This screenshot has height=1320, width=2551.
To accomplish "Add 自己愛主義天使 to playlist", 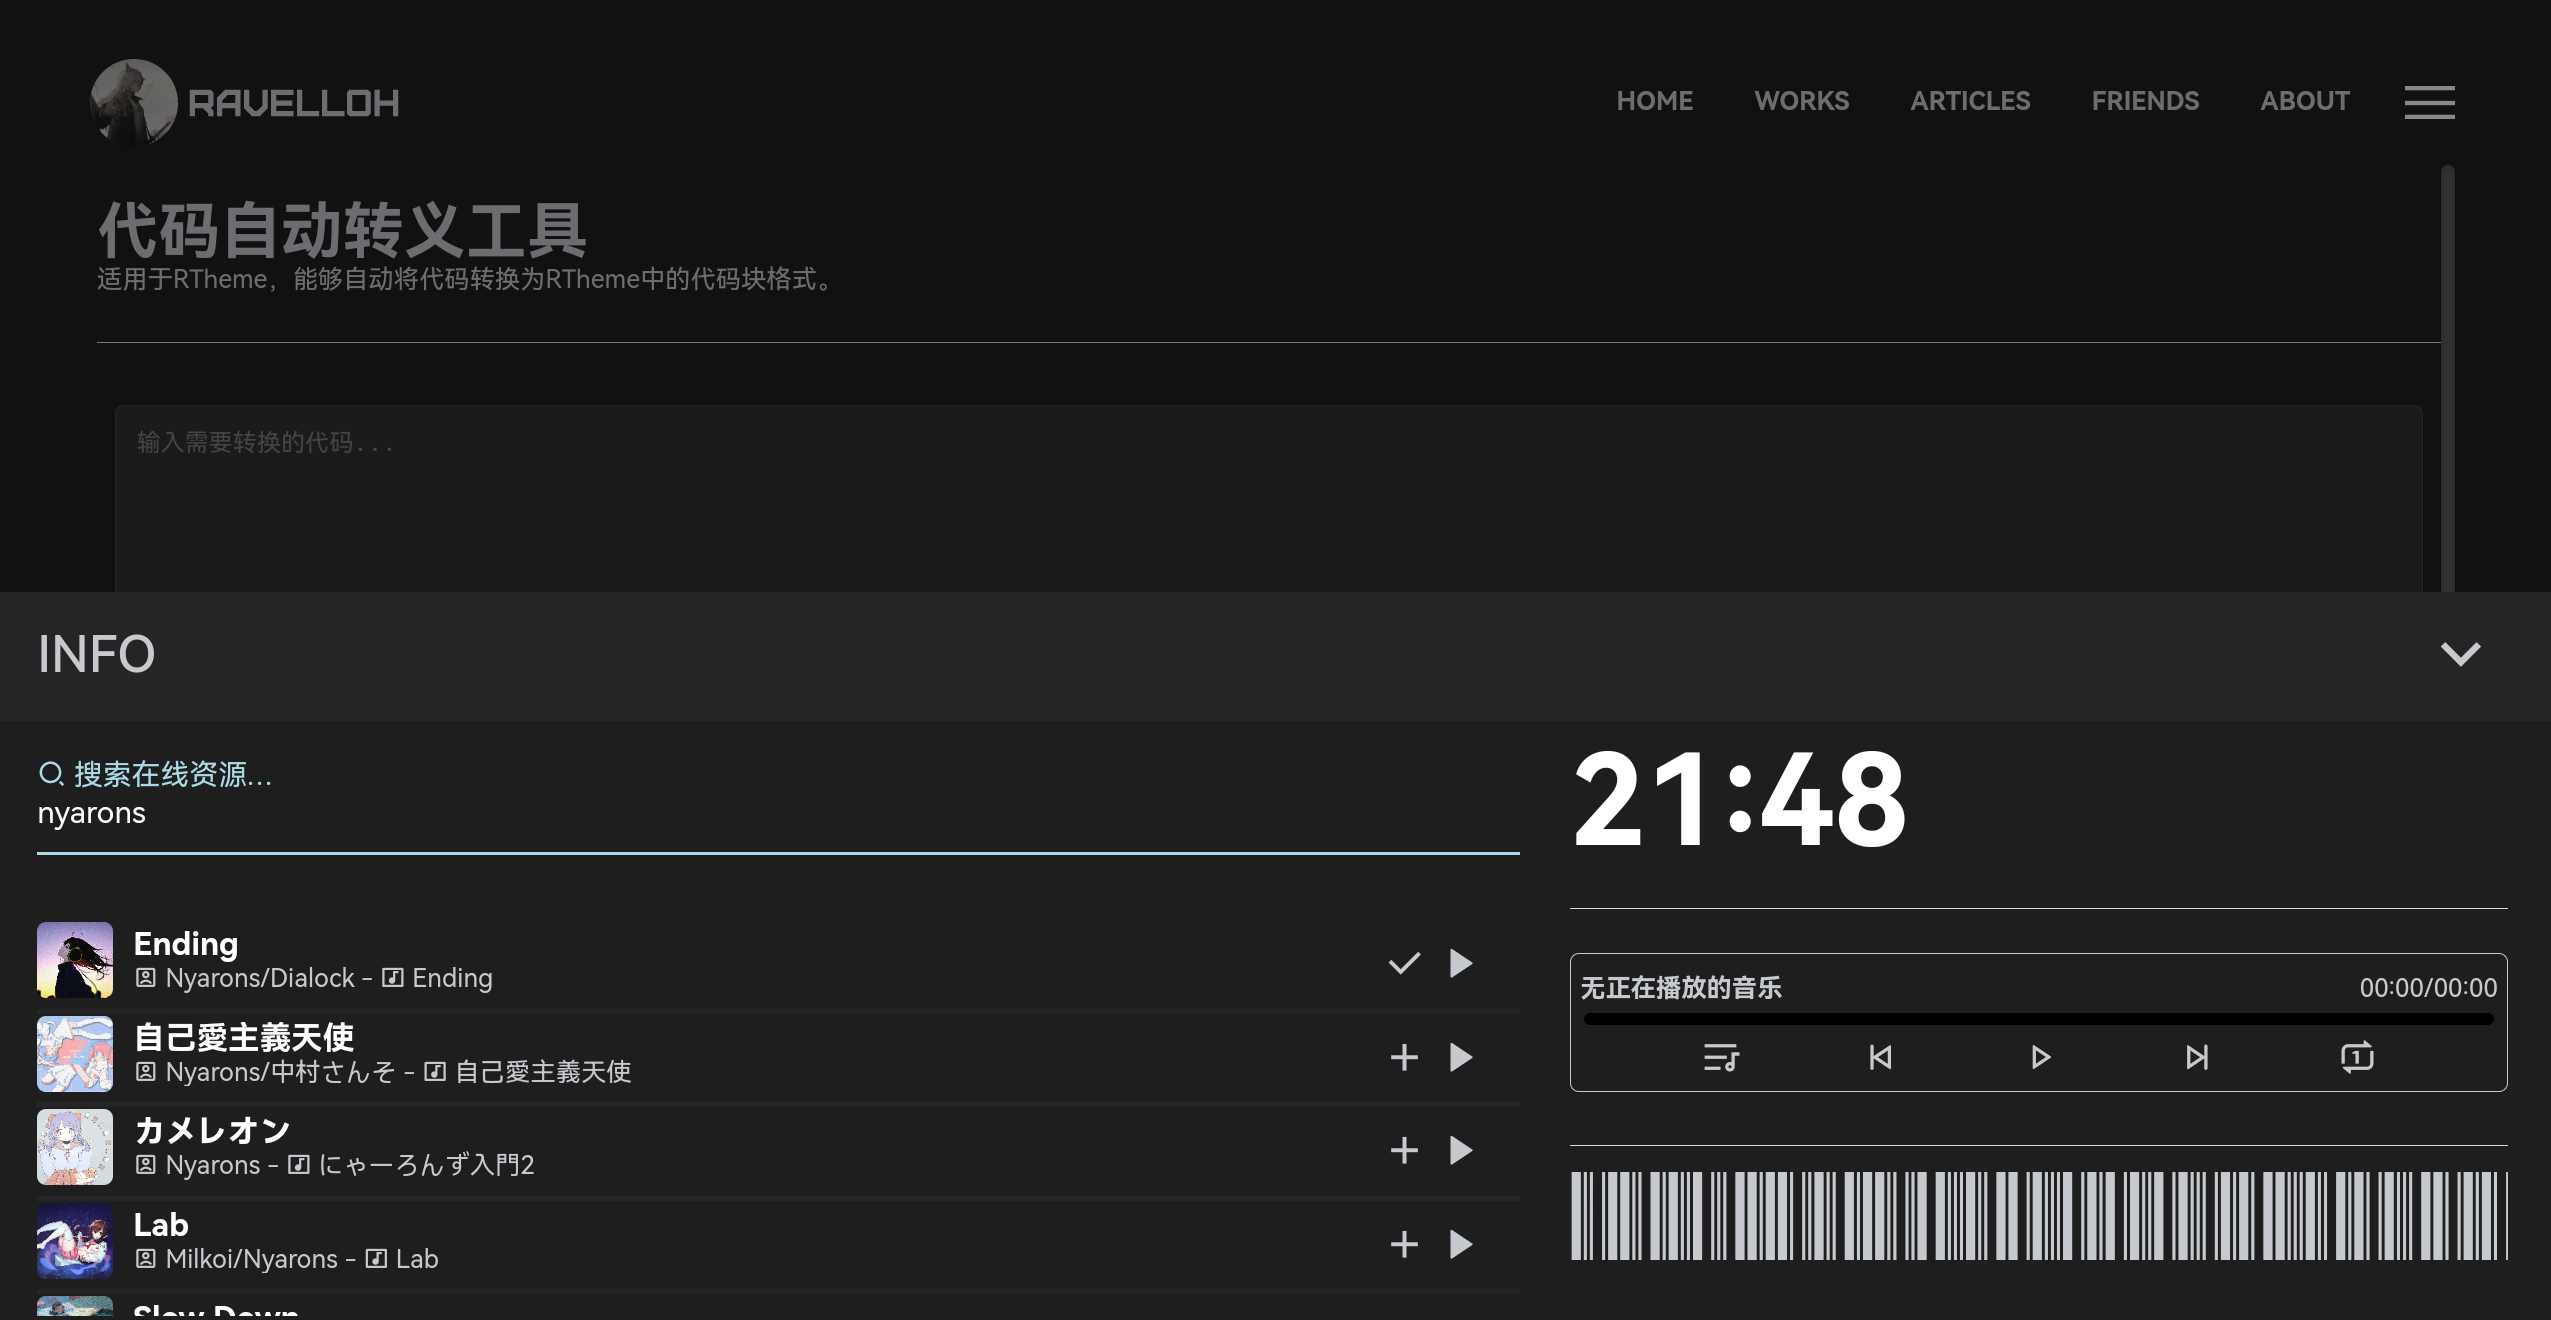I will (x=1404, y=1057).
